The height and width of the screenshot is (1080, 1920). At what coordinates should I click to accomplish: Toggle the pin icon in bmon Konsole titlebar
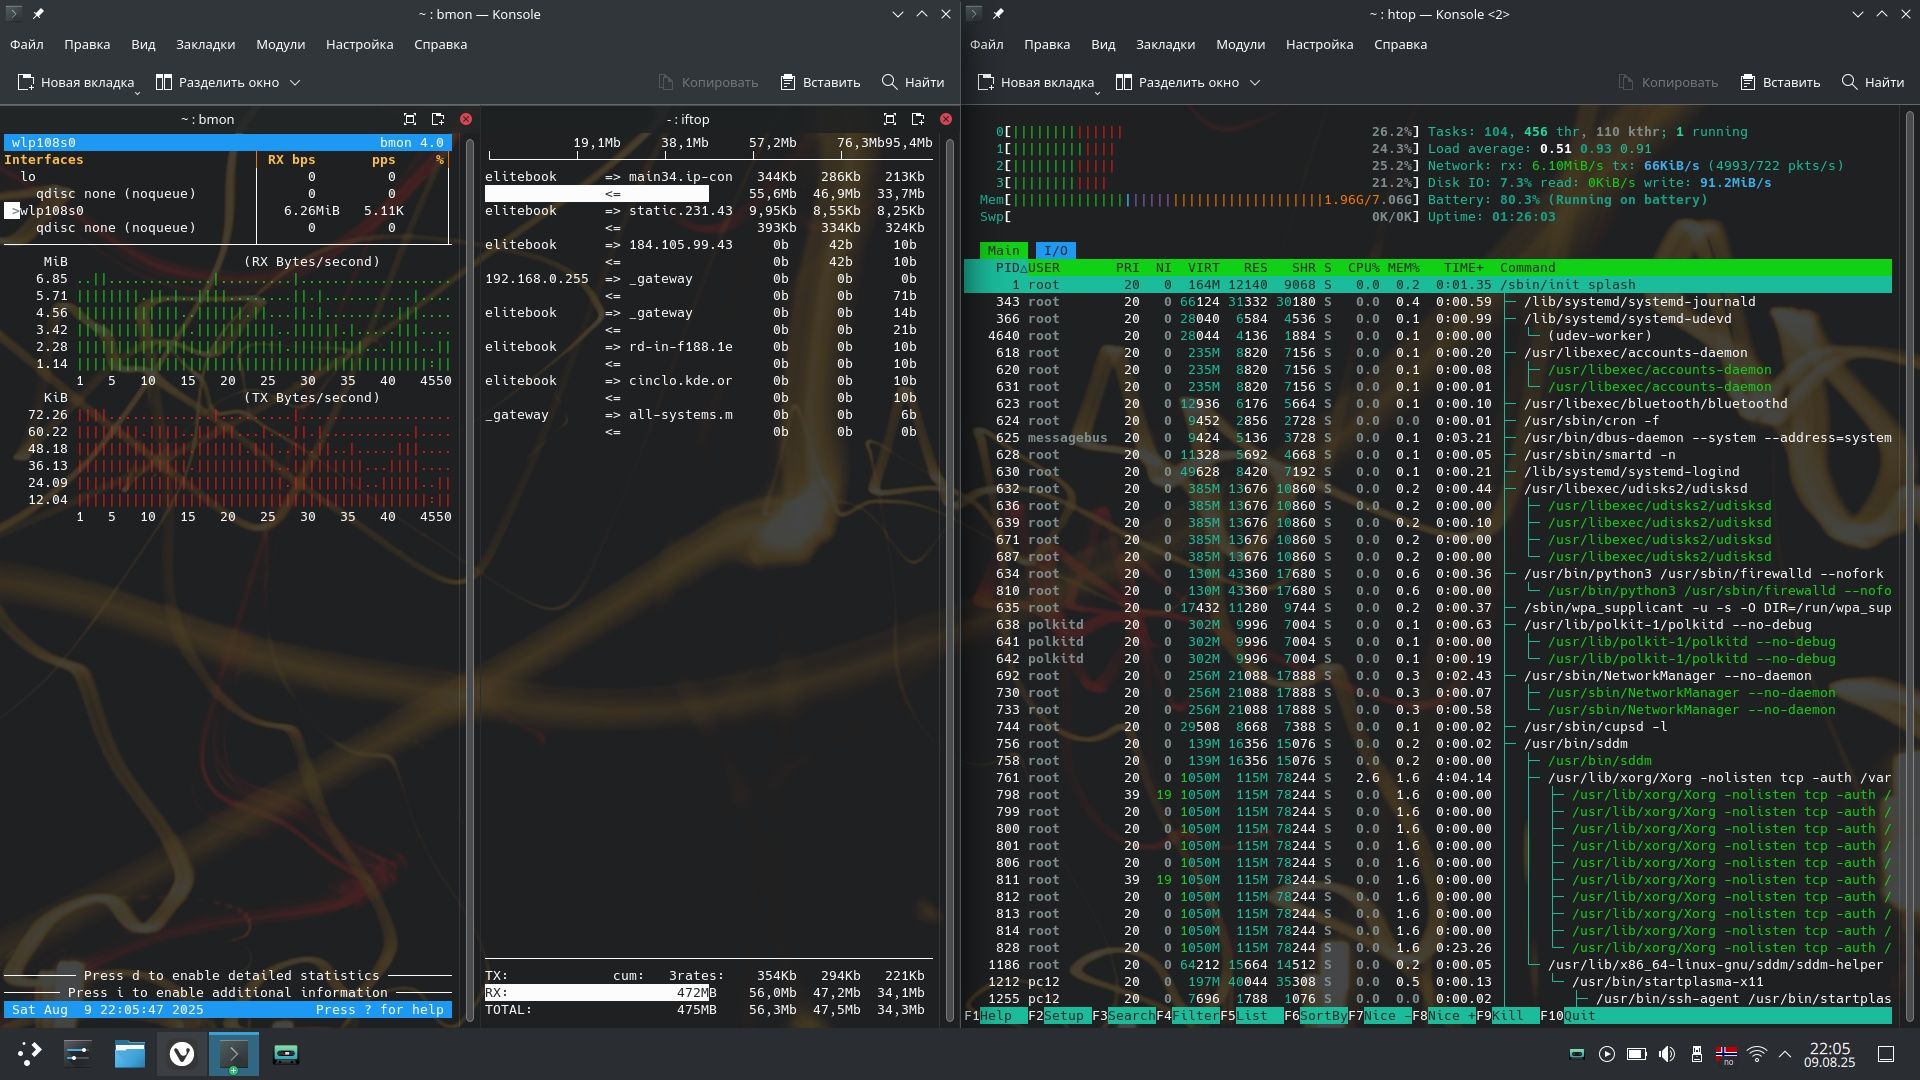[38, 14]
